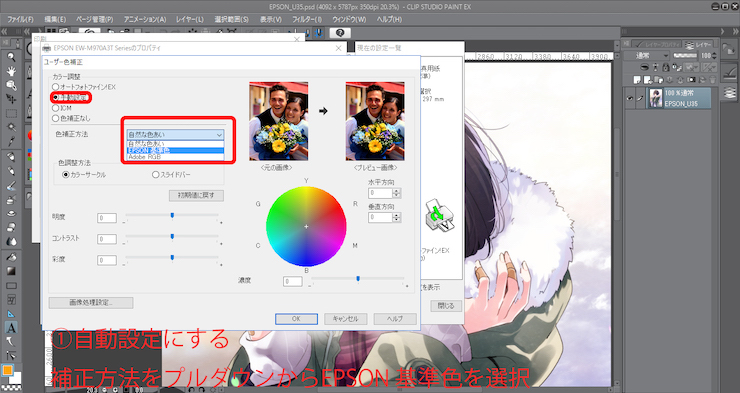Select the カラーサークル radio button
The image size is (740, 393).
click(66, 175)
